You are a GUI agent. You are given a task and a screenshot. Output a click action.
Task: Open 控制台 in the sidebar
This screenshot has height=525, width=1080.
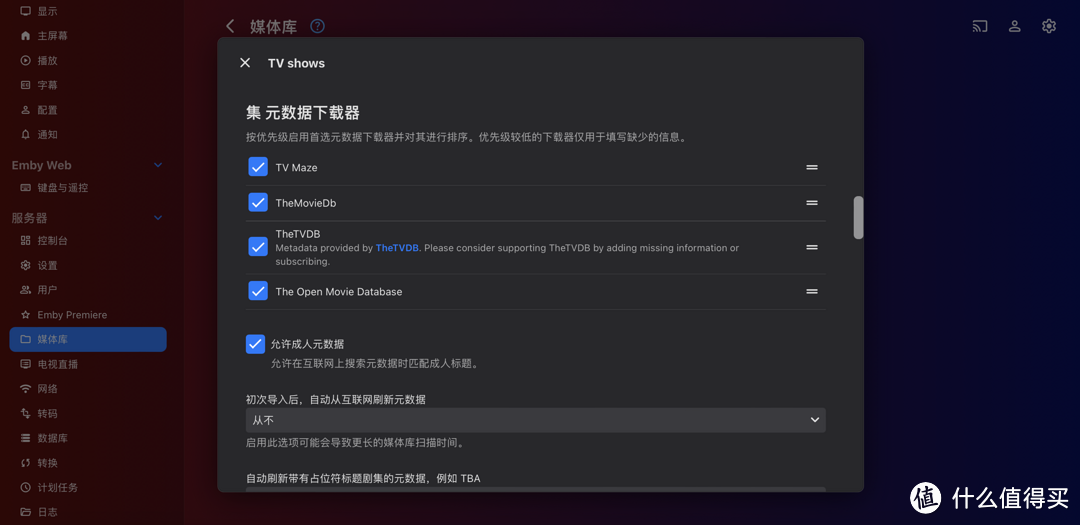[52, 240]
